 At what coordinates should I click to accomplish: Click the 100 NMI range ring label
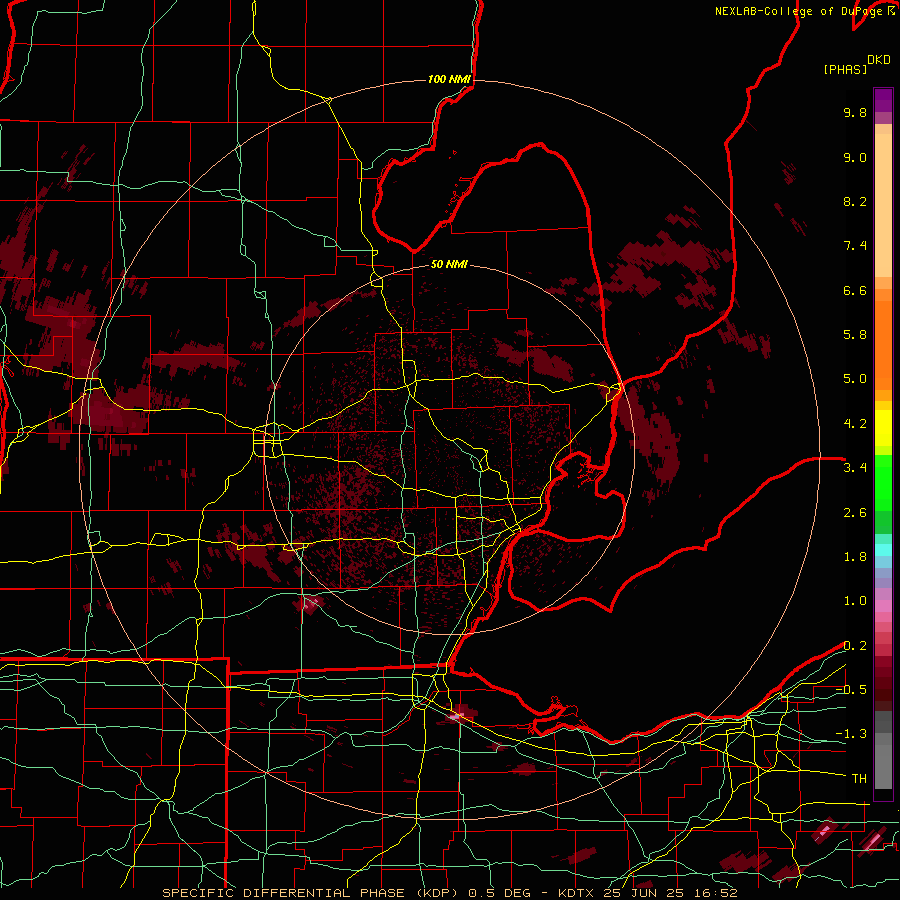coord(449,79)
